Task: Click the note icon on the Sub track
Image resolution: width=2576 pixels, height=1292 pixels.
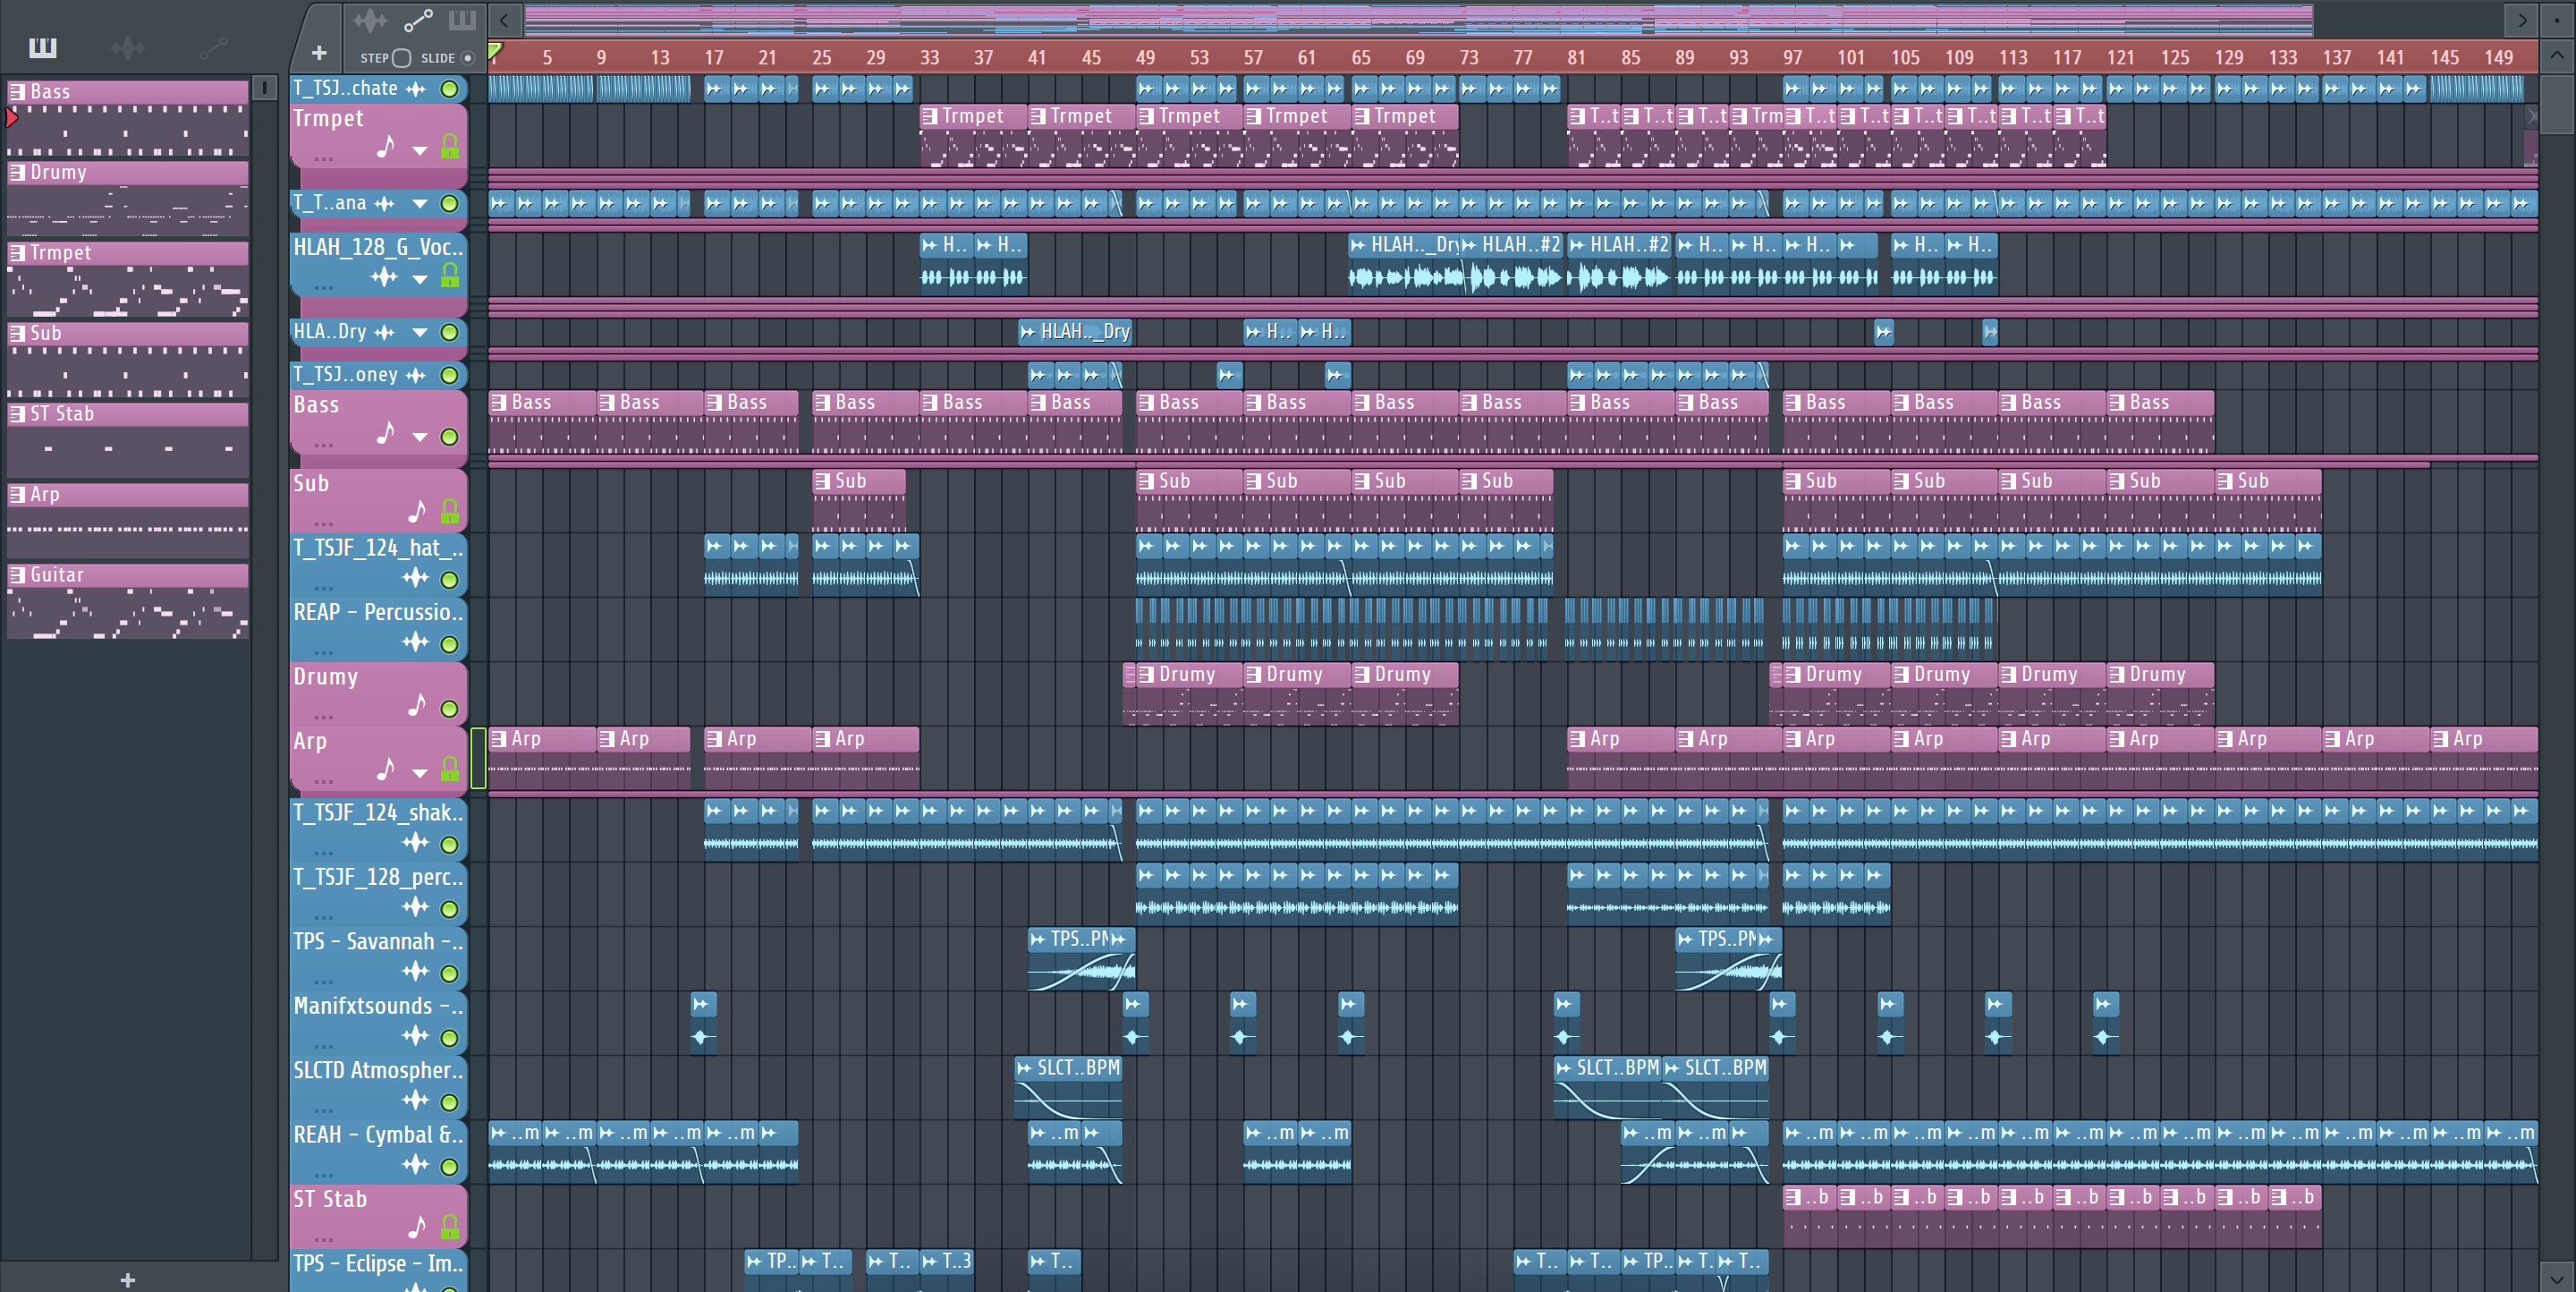Action: (x=417, y=512)
